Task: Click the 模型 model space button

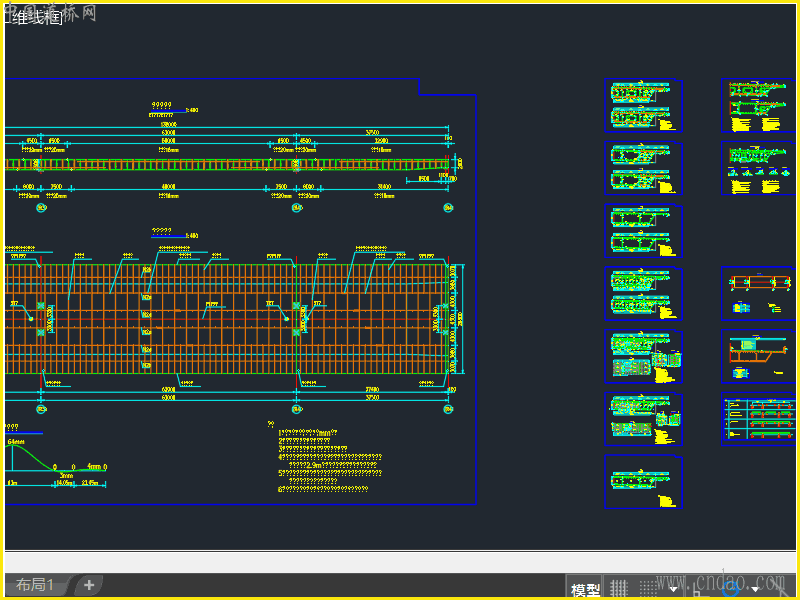Action: click(585, 589)
